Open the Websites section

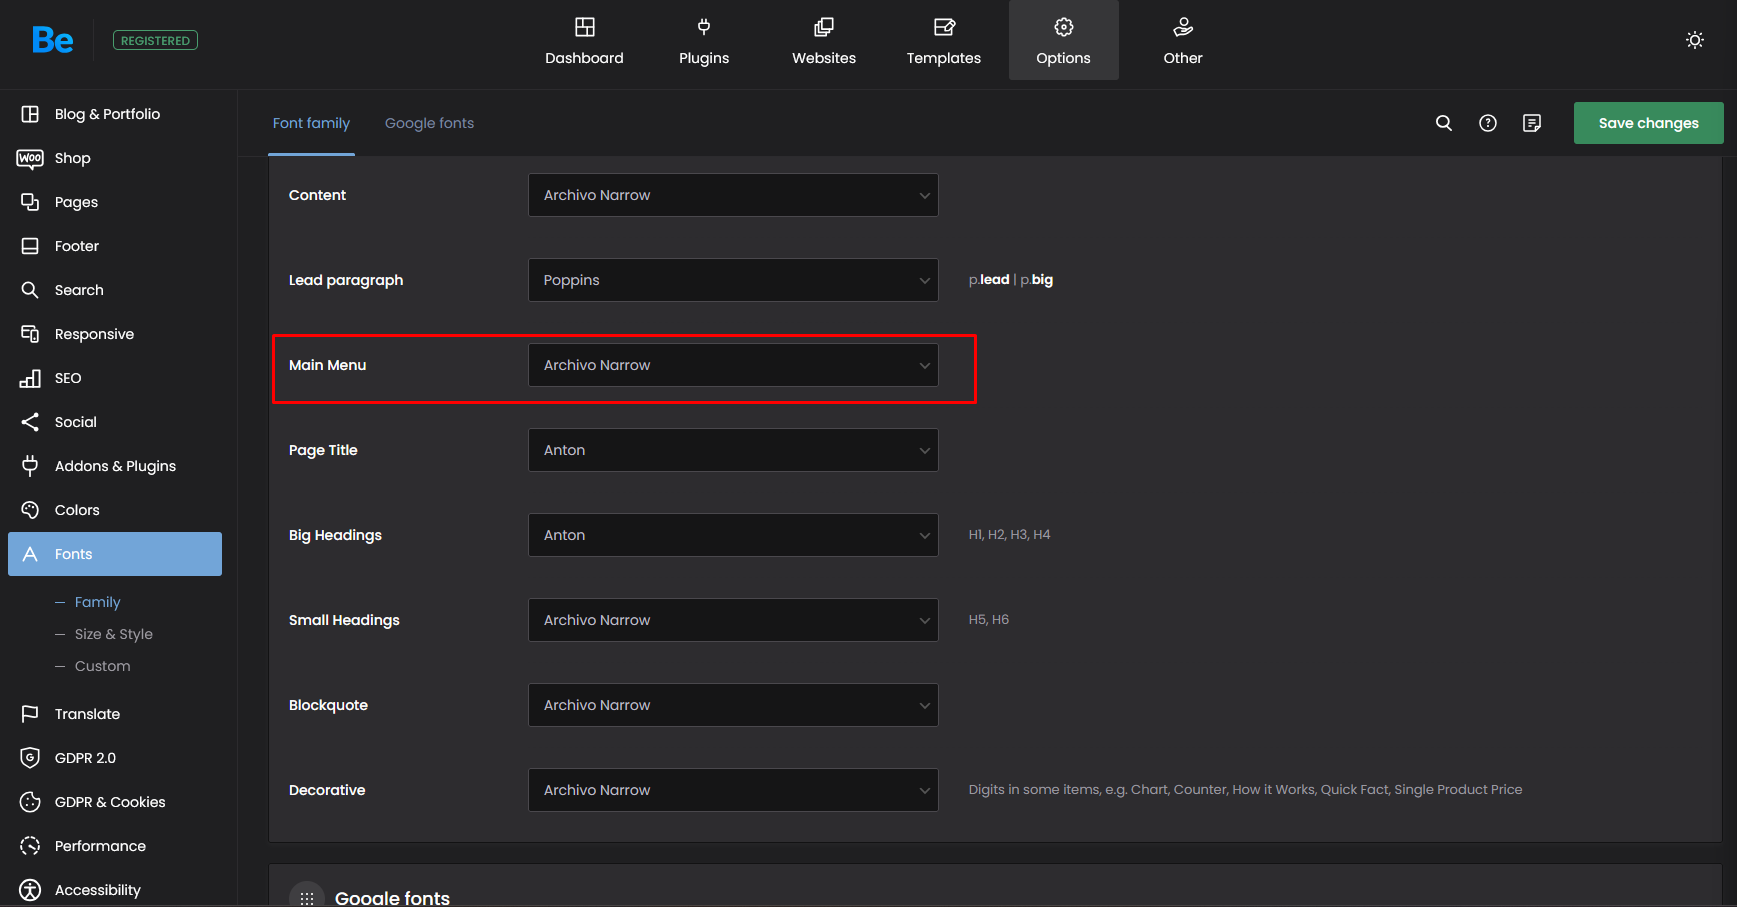[x=823, y=41]
